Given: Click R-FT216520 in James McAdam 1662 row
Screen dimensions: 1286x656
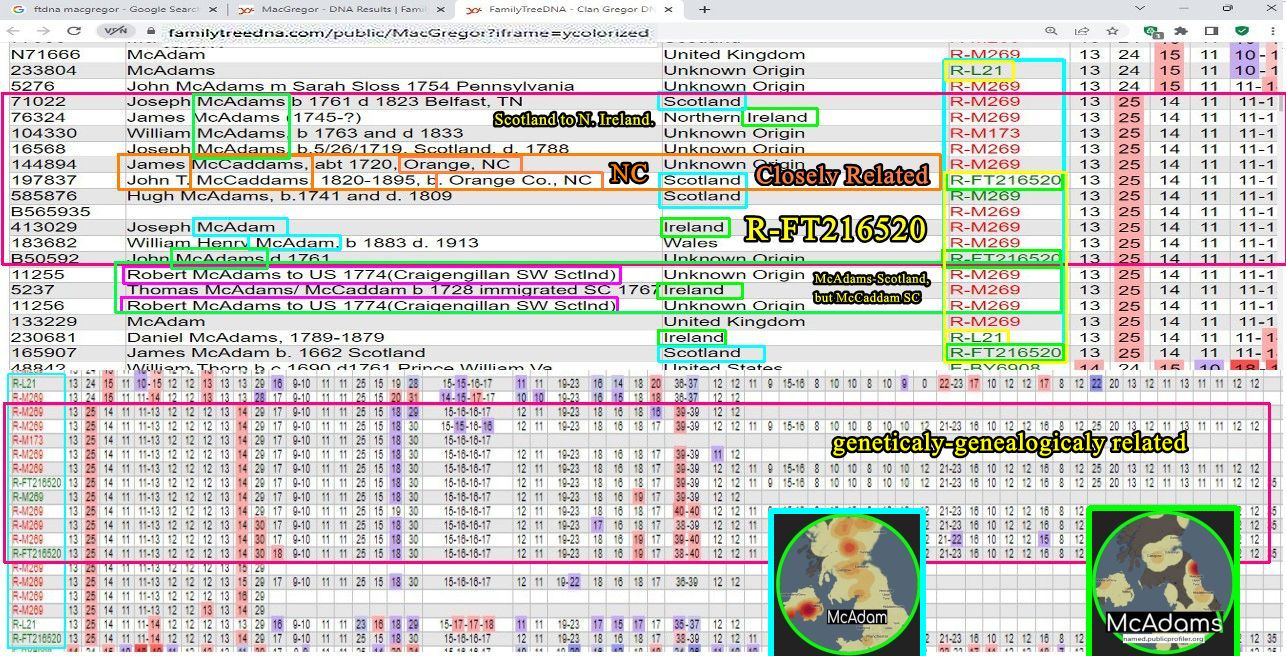Looking at the screenshot, I should tap(1004, 353).
